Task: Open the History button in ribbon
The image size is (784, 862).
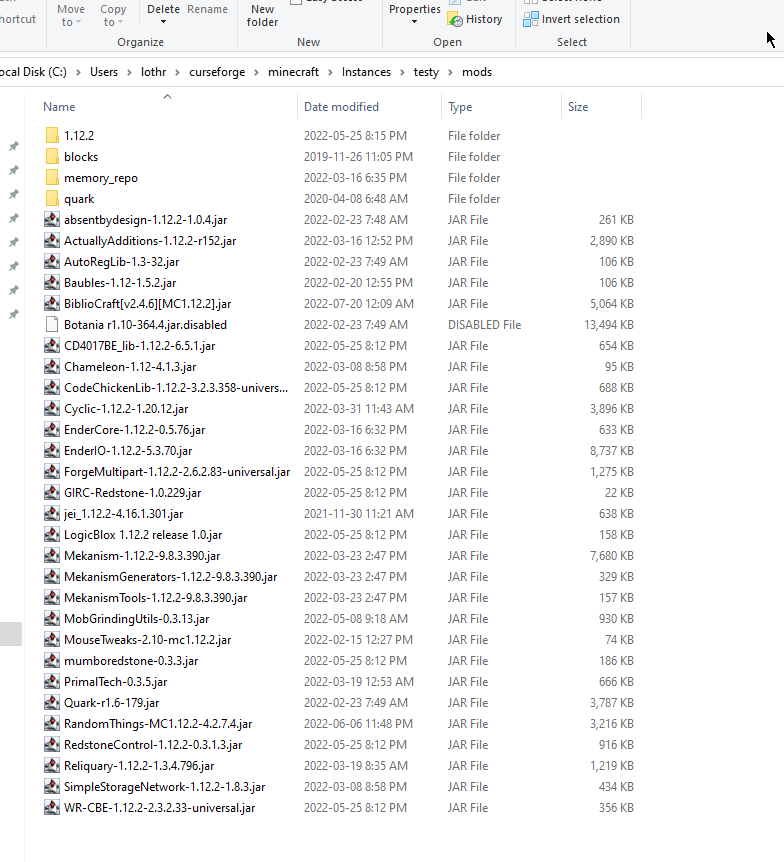Action: [x=476, y=19]
